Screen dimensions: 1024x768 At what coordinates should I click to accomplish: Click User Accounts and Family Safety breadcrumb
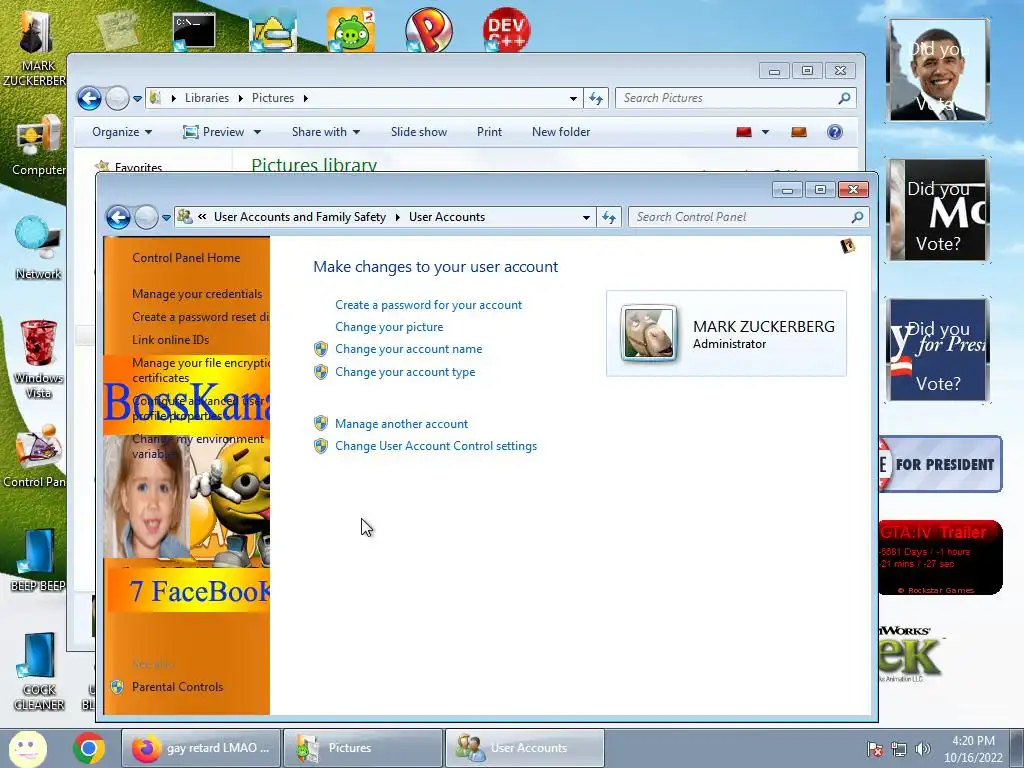coord(300,217)
